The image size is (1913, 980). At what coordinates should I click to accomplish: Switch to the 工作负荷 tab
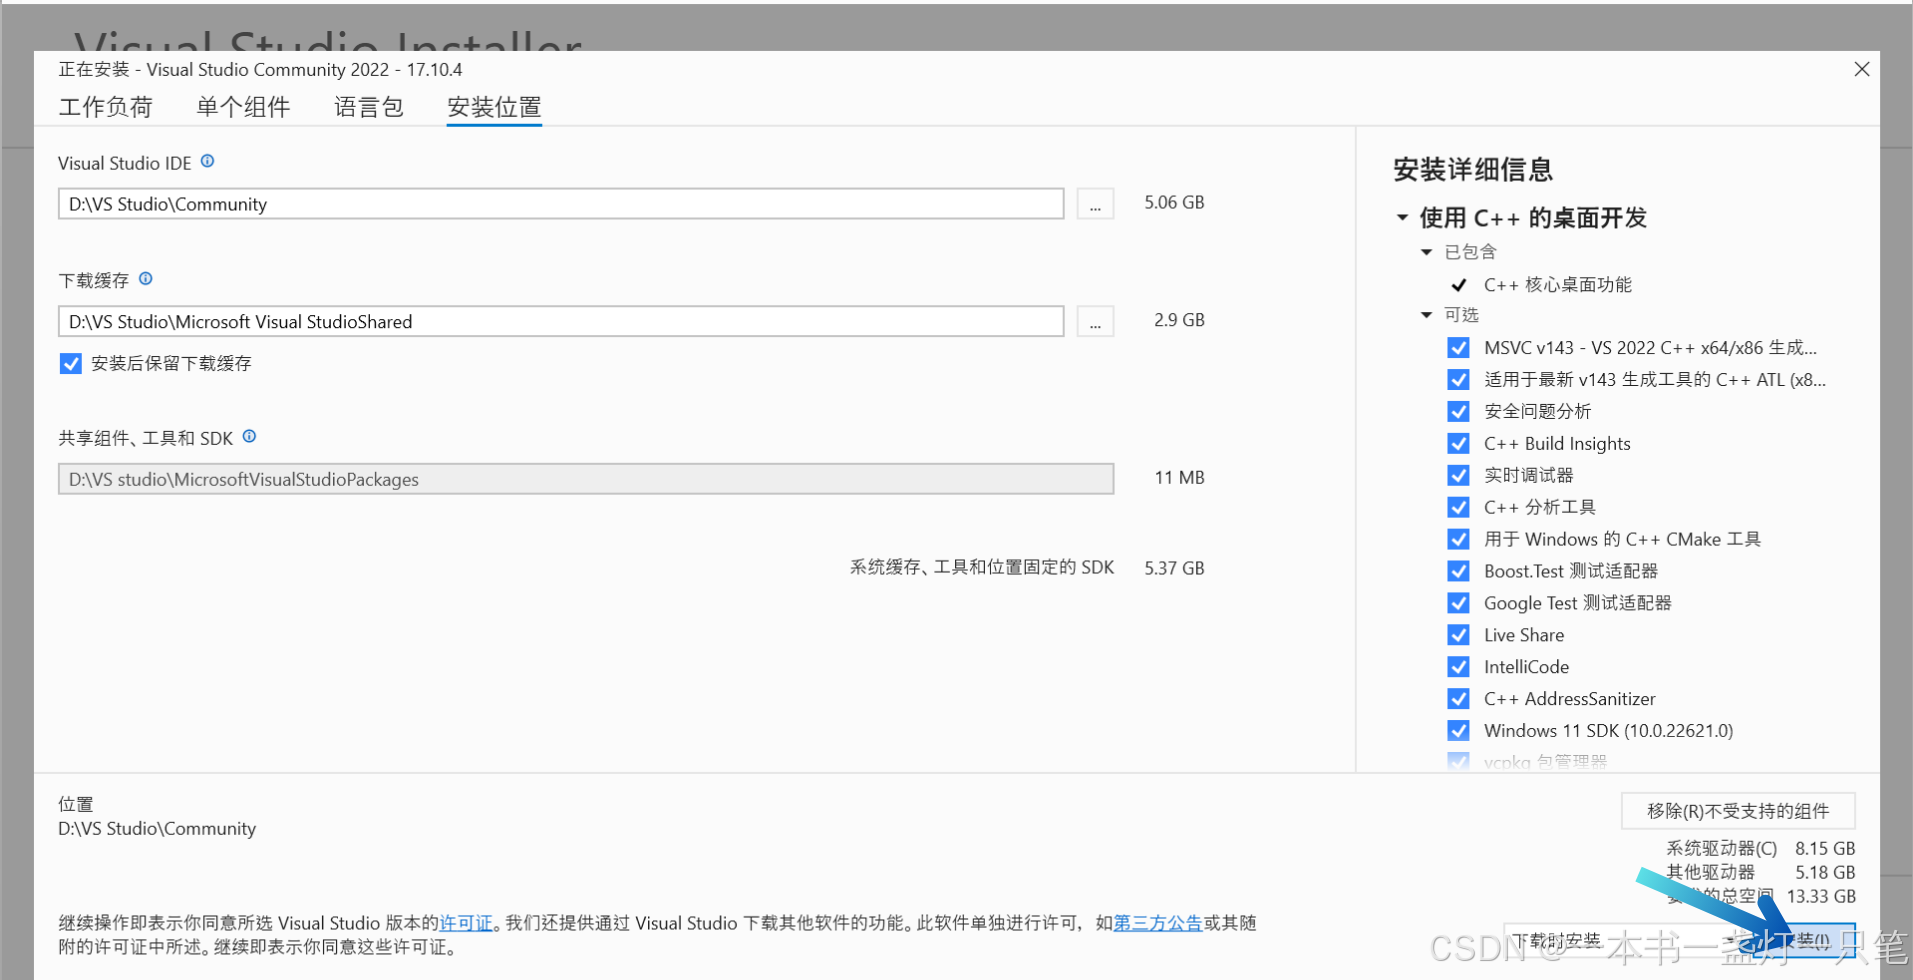[105, 107]
